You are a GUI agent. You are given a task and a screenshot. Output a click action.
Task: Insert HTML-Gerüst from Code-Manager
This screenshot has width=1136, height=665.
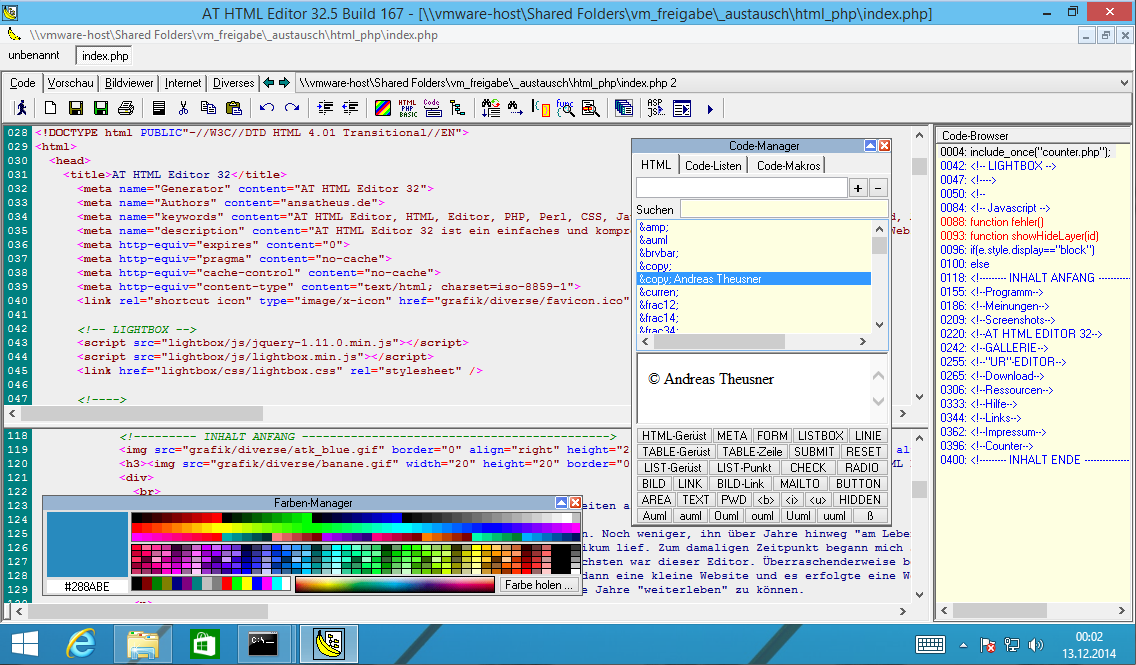674,436
